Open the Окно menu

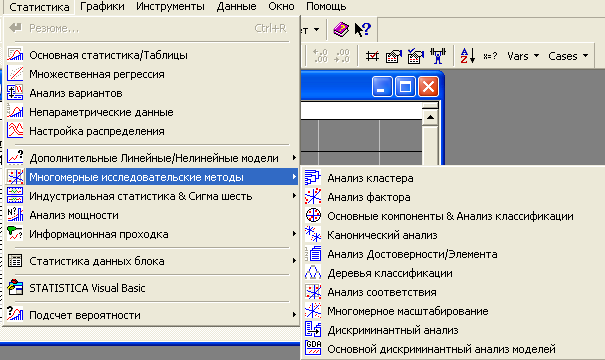pos(281,7)
